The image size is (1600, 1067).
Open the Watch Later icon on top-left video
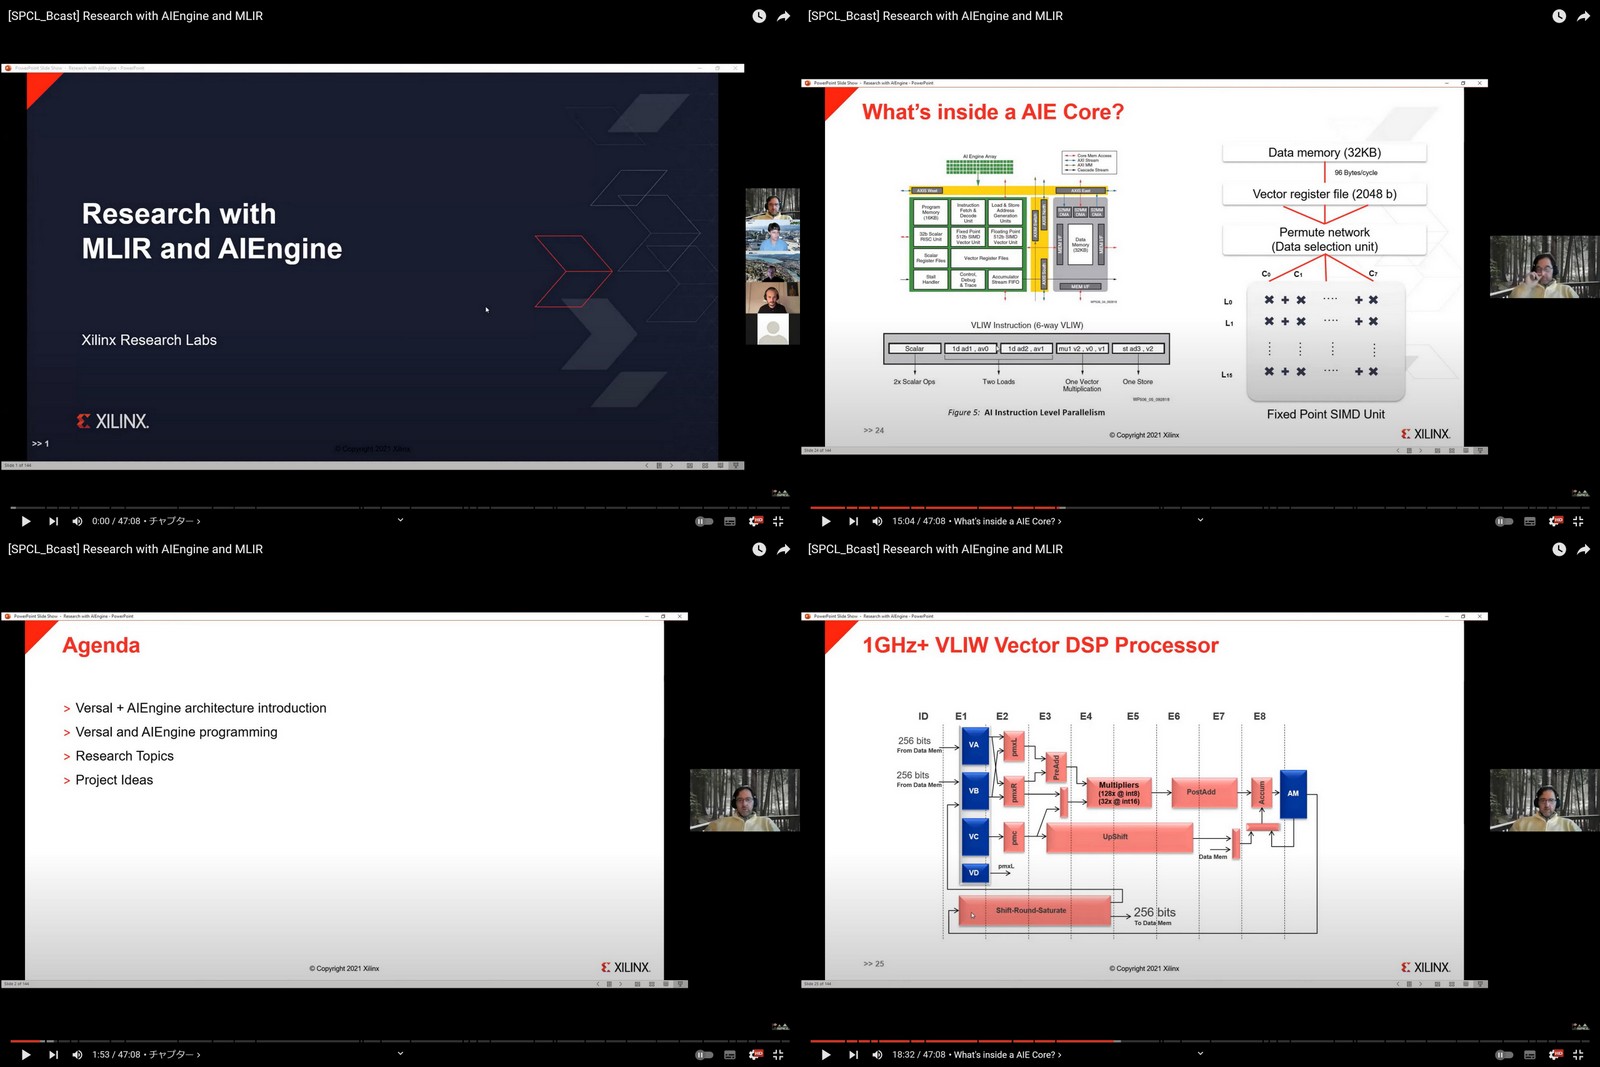[758, 16]
